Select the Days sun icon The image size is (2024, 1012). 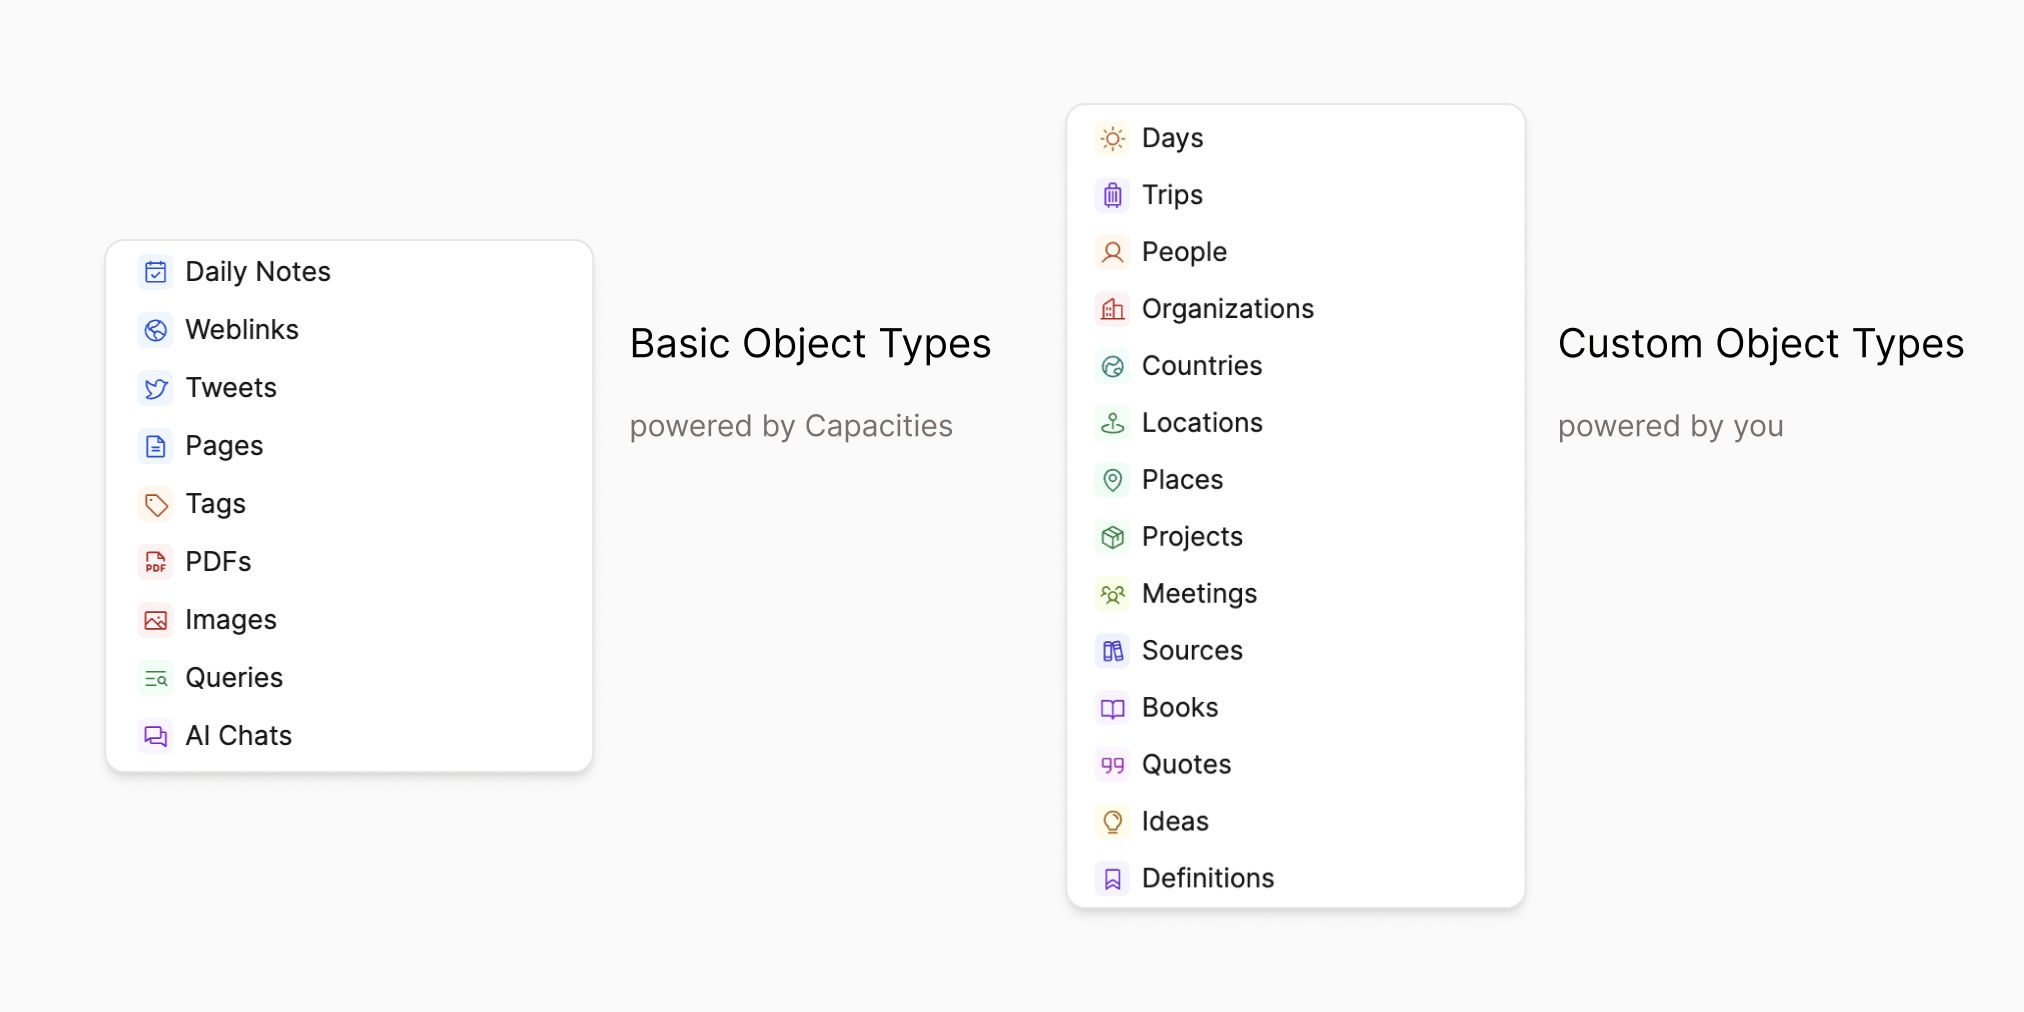[1111, 138]
